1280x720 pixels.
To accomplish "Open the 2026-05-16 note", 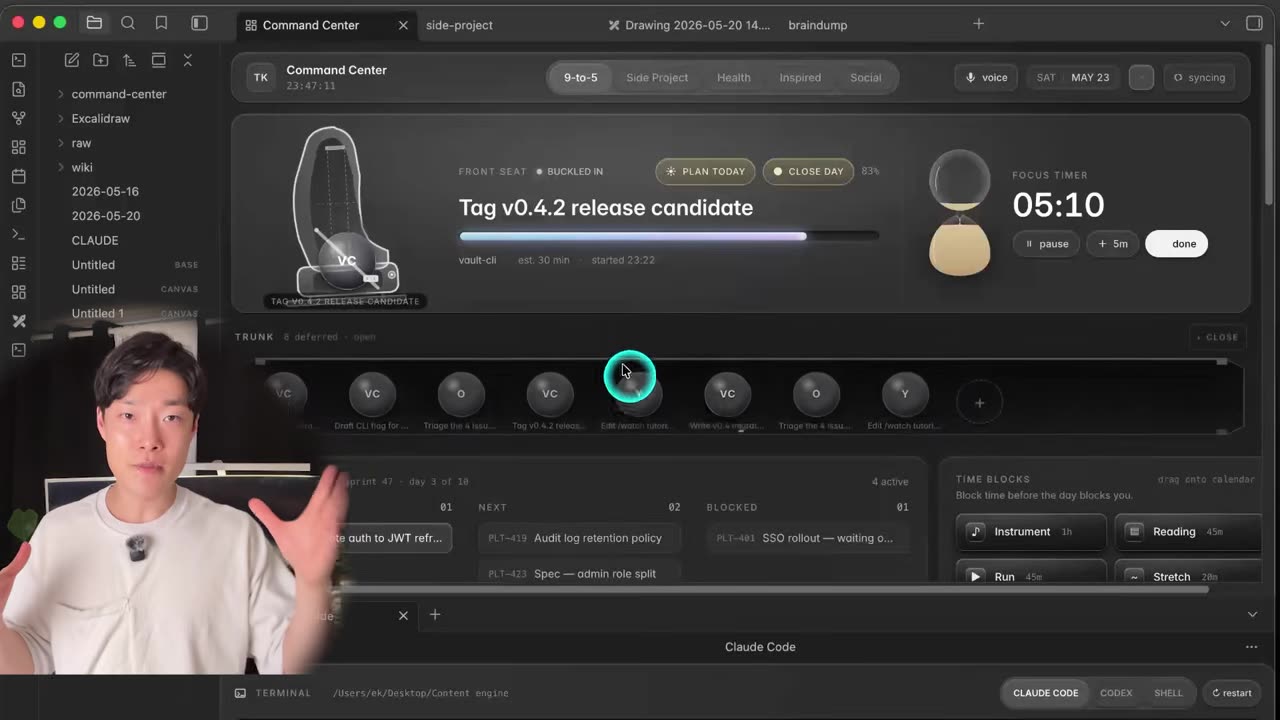I will [x=105, y=191].
